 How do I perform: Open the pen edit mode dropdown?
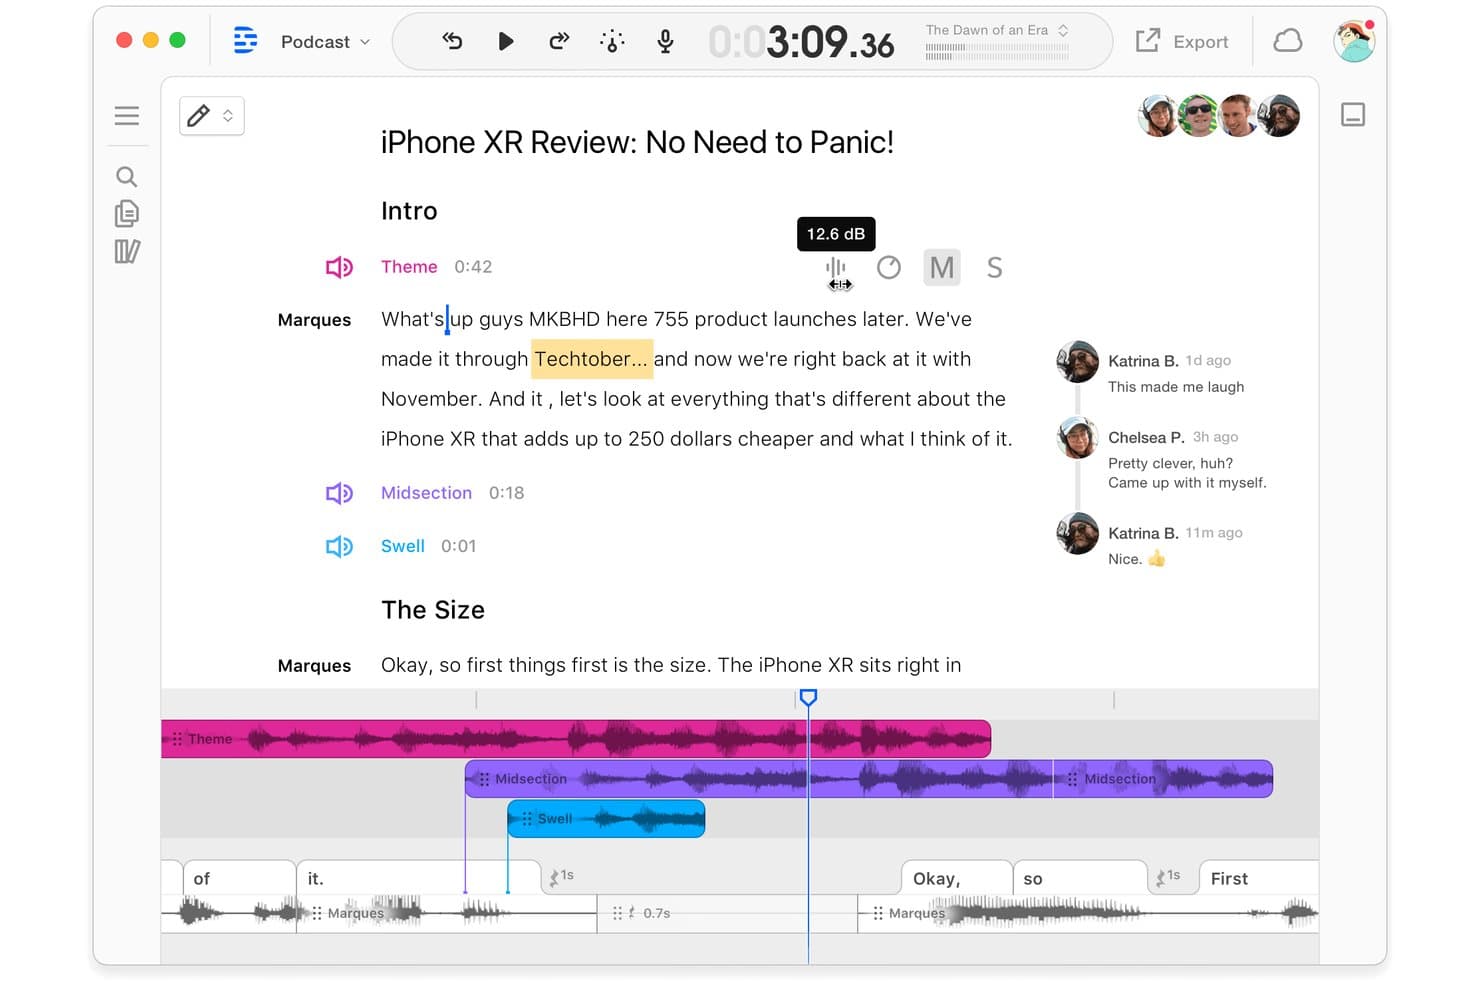212,116
